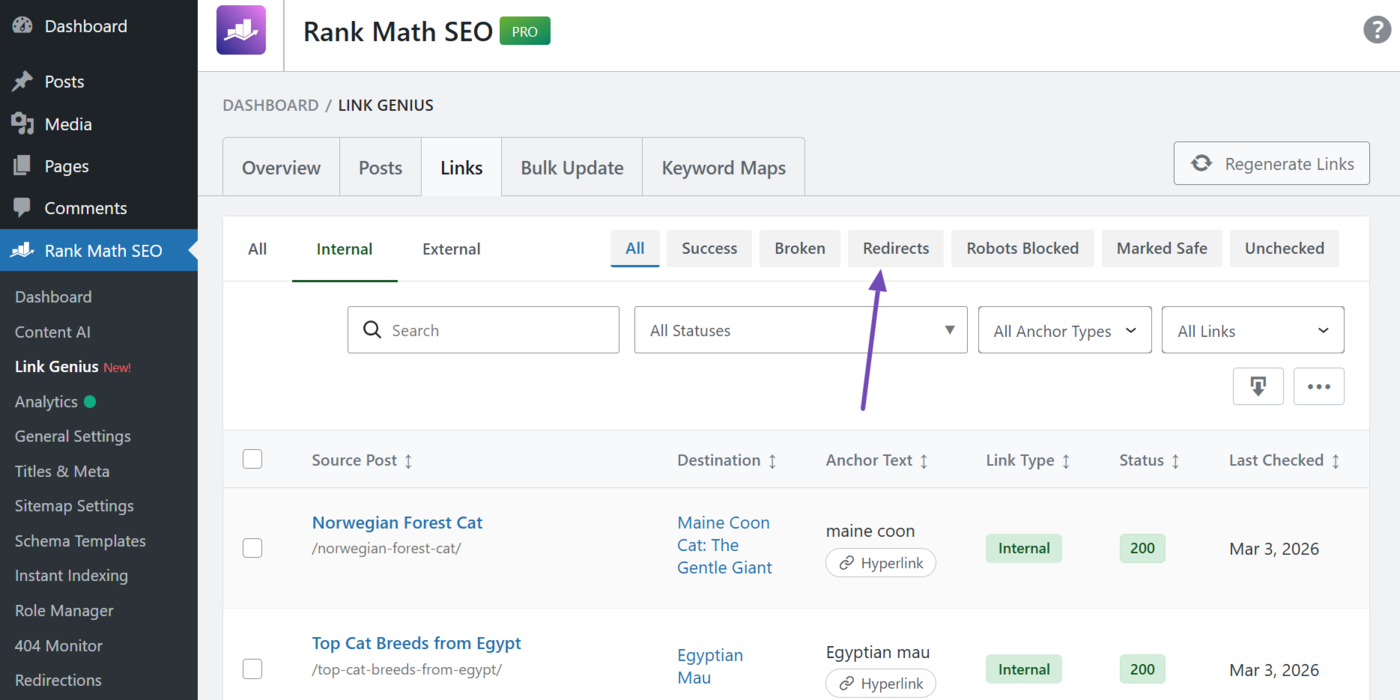Click the Rank Math SEO logo icon

240,30
